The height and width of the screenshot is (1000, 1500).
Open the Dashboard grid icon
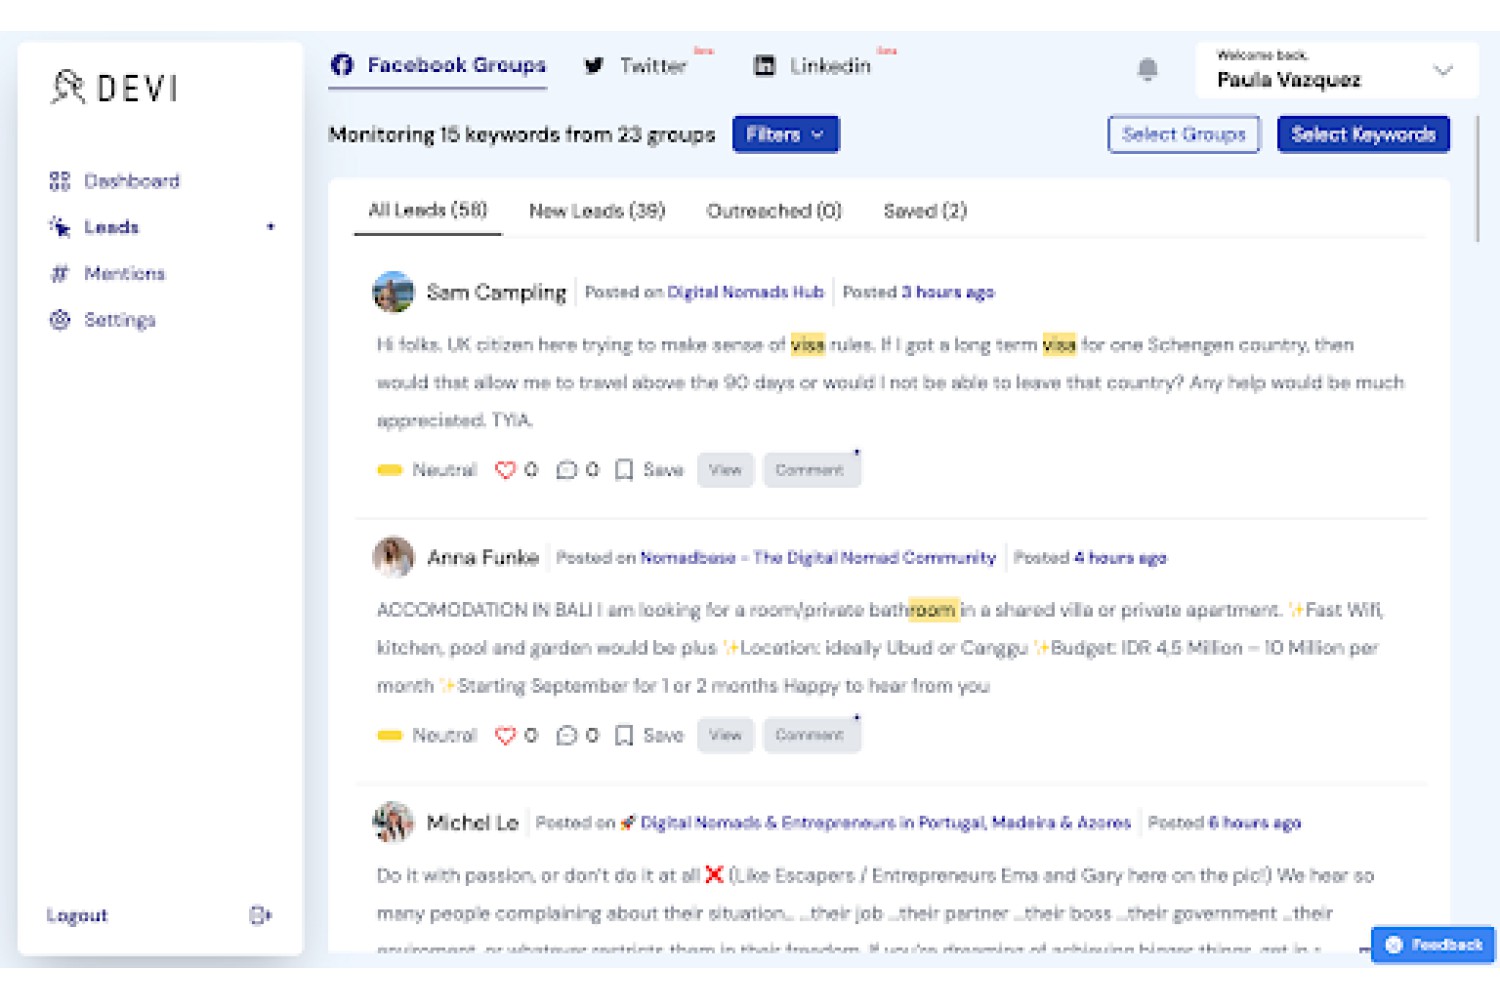pos(60,181)
